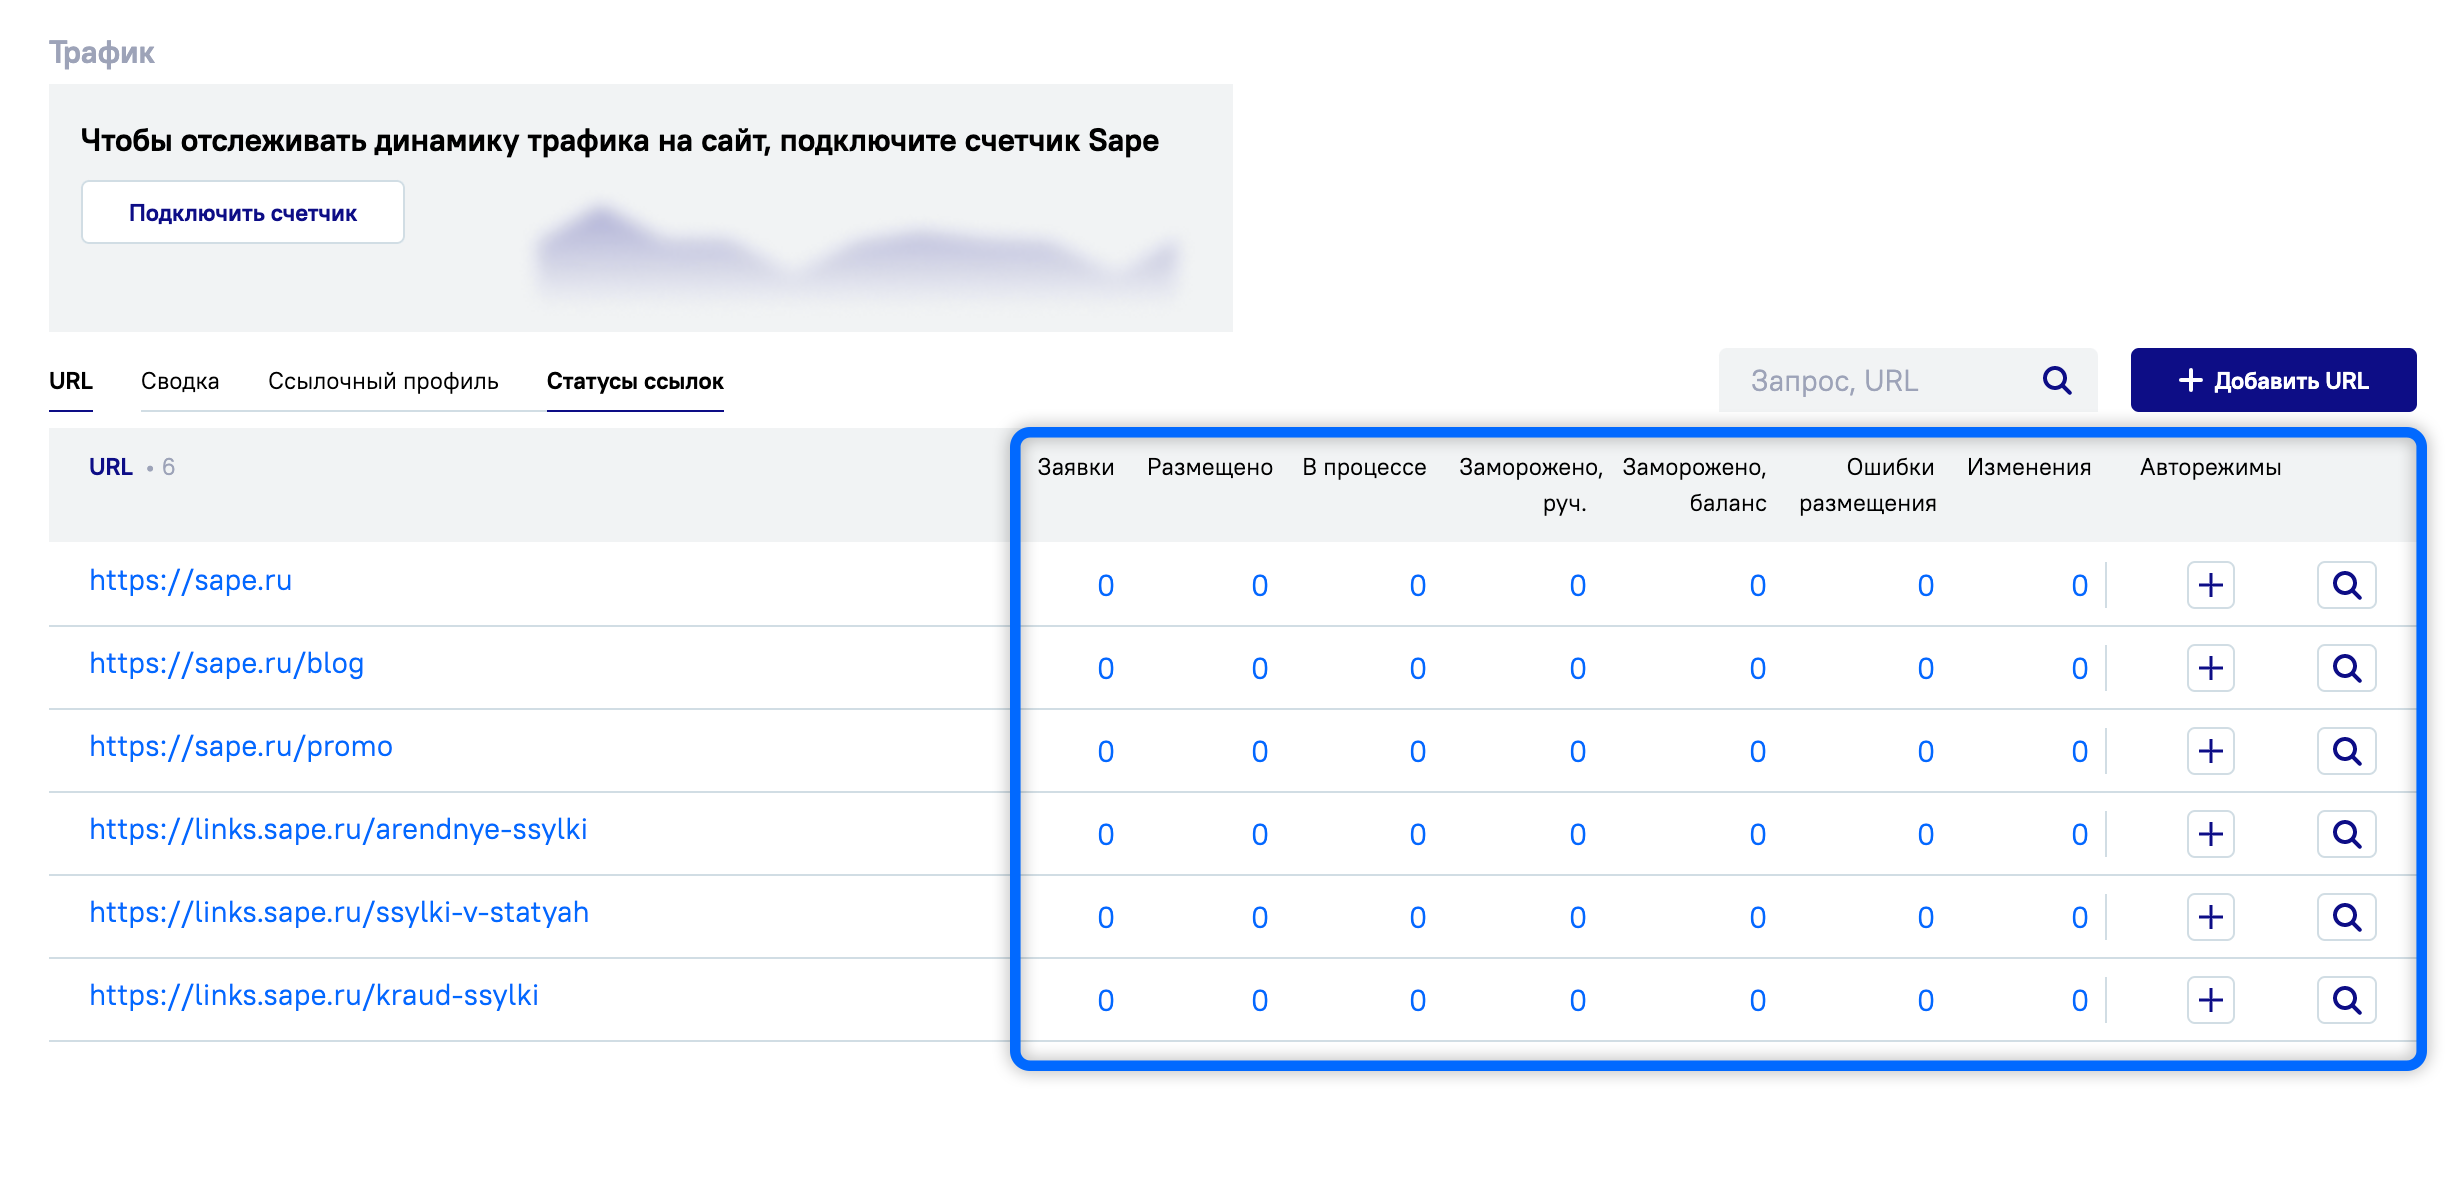Click the plus icon in the sape.ru/promo row
The image size is (2459, 1197).
tap(2210, 751)
